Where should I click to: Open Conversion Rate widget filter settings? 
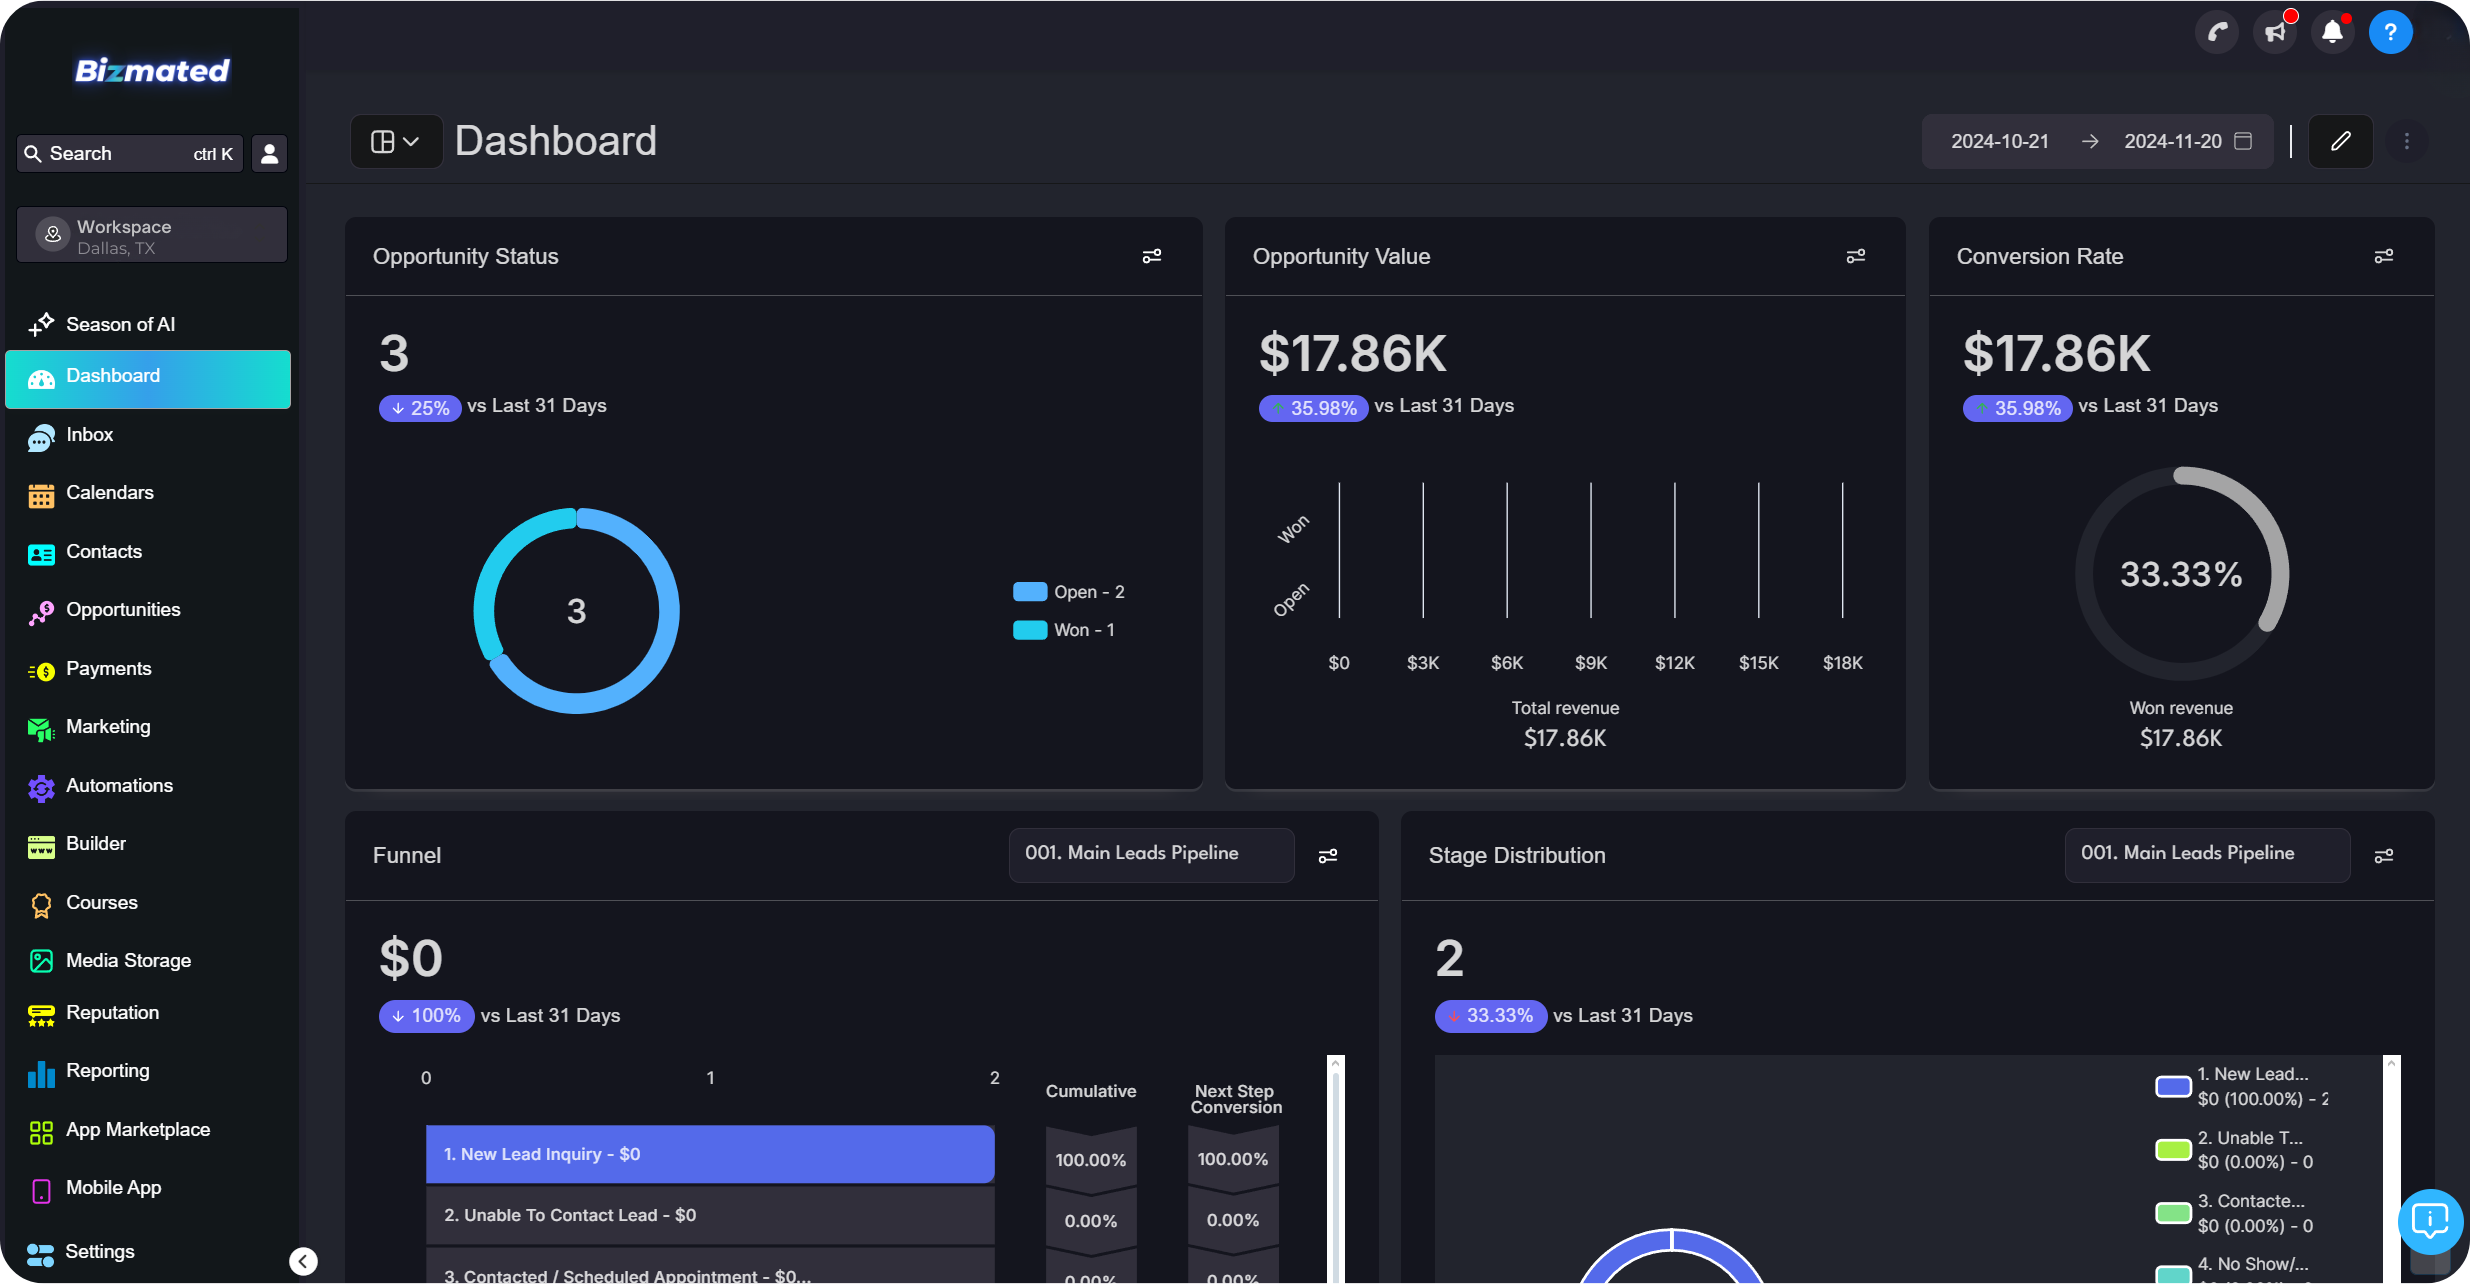pos(2384,256)
